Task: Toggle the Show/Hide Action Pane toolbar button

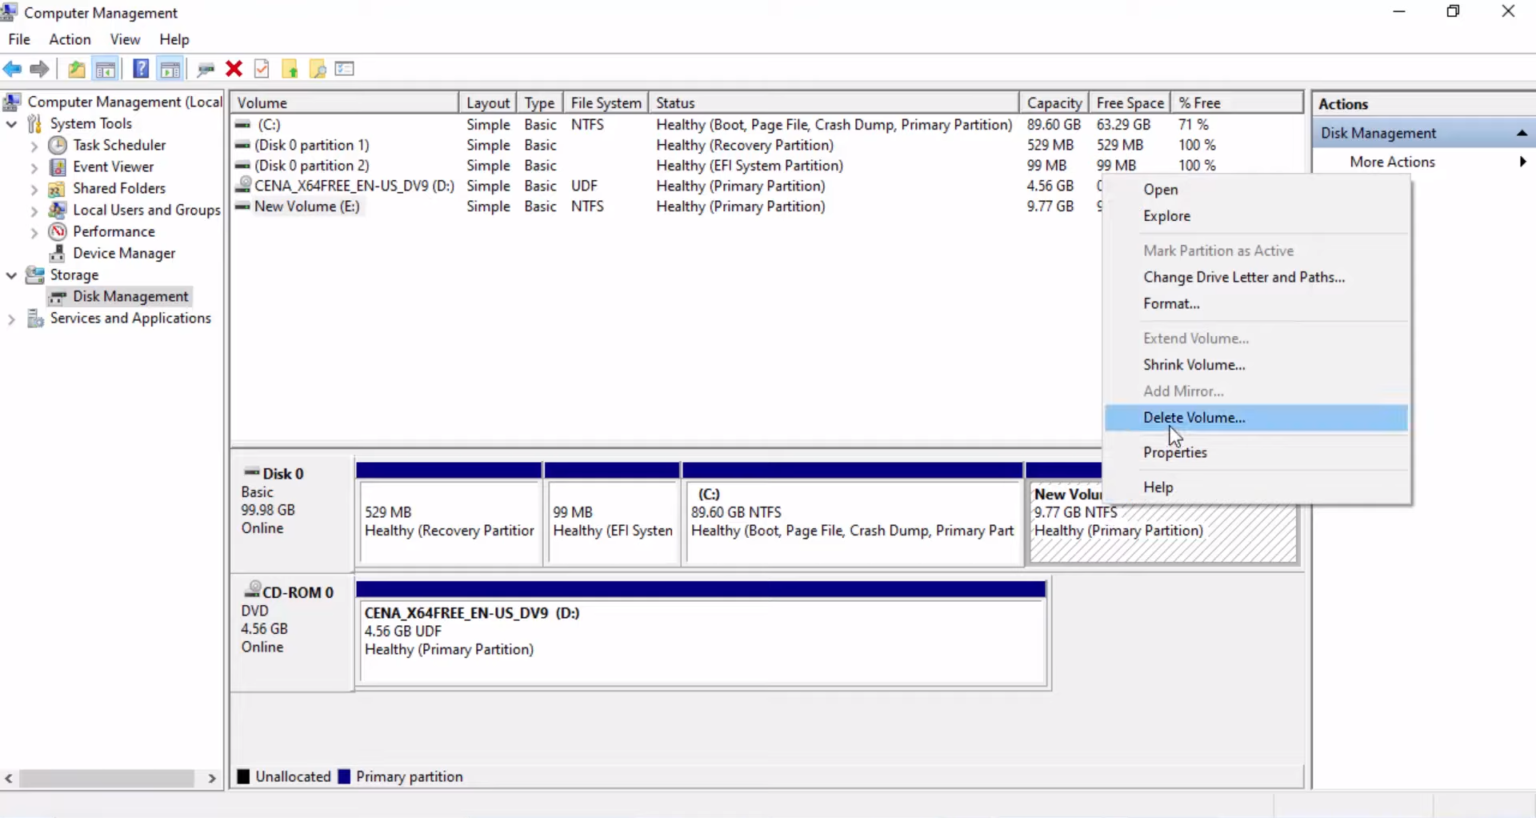Action: pyautogui.click(x=170, y=68)
